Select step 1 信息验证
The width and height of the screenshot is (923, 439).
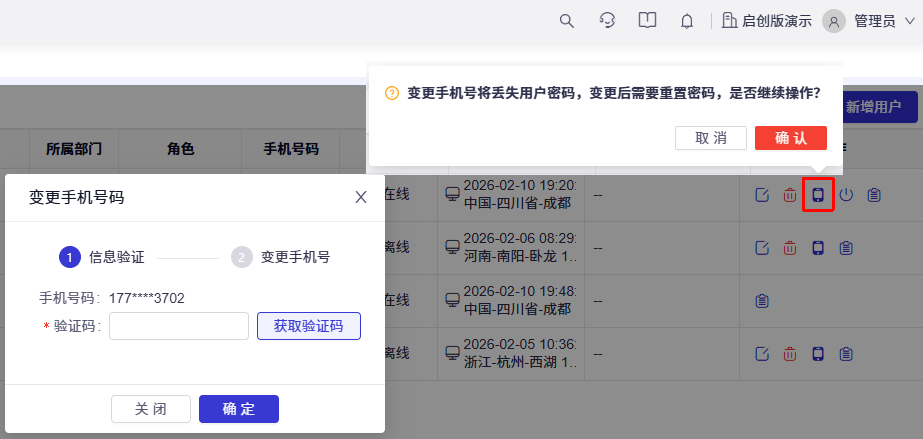(x=101, y=257)
